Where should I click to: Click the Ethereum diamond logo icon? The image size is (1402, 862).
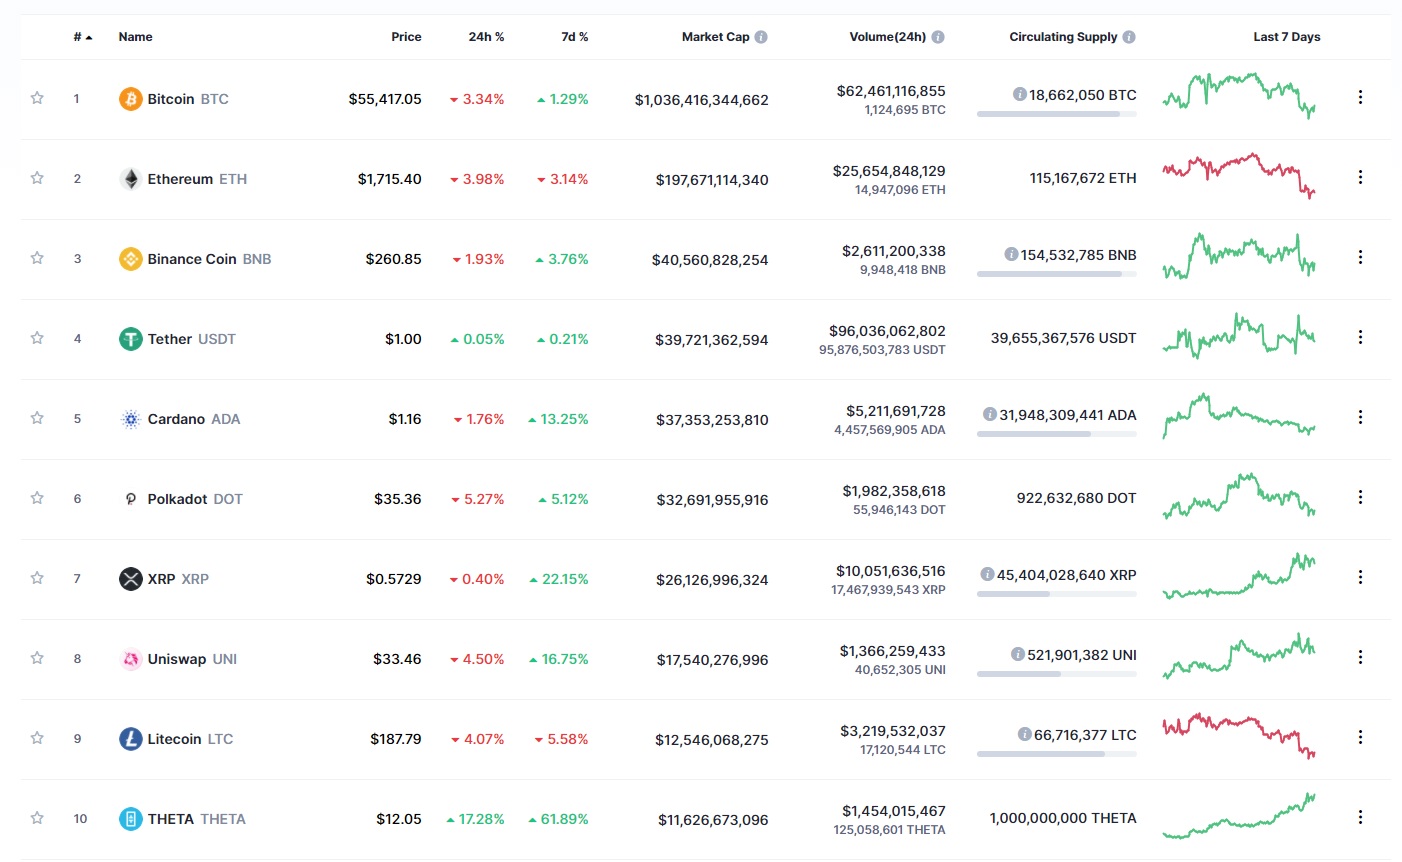(130, 179)
